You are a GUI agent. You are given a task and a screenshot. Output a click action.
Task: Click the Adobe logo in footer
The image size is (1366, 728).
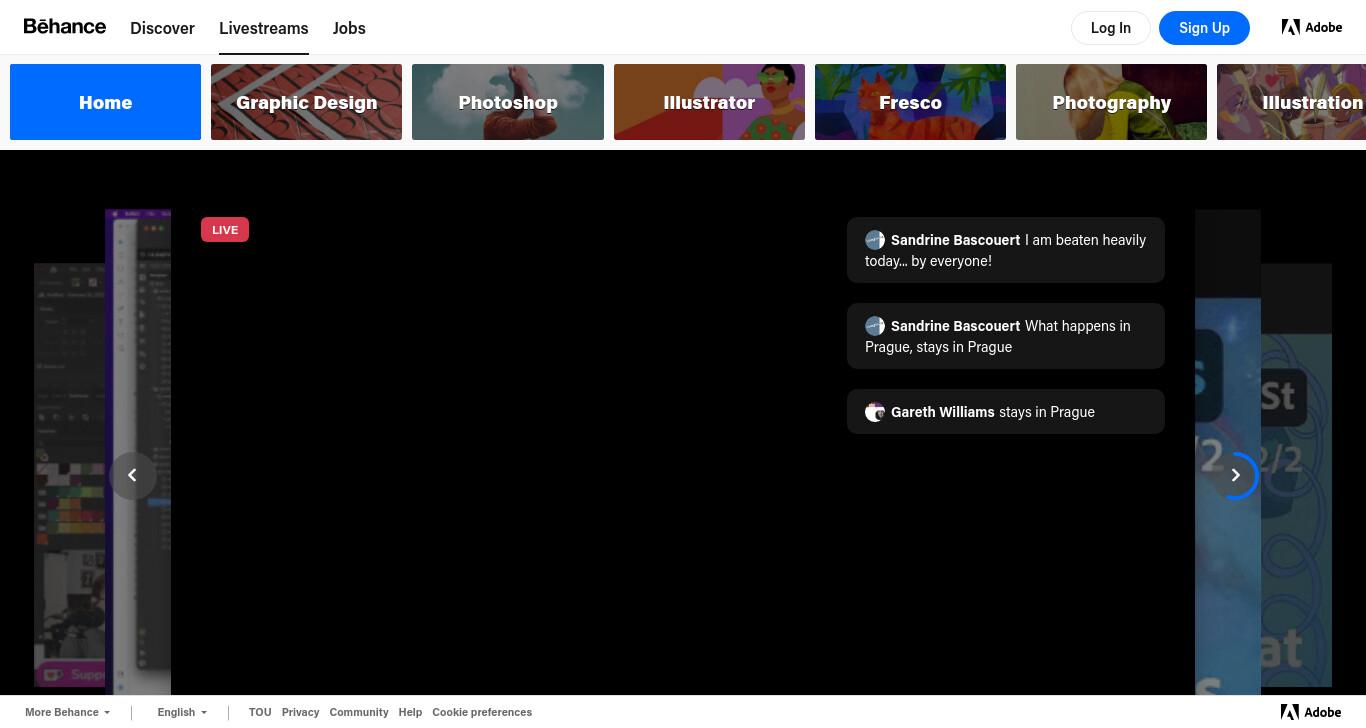tap(1311, 712)
